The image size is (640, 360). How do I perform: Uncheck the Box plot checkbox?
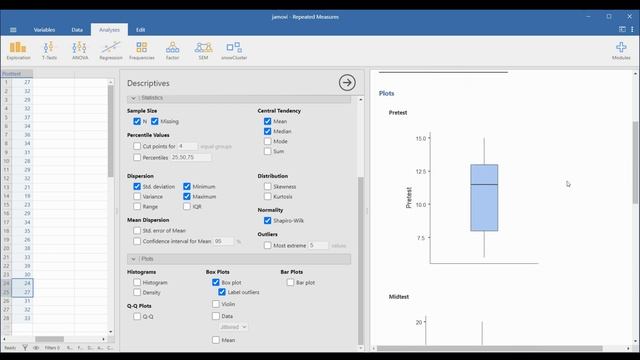(216, 282)
